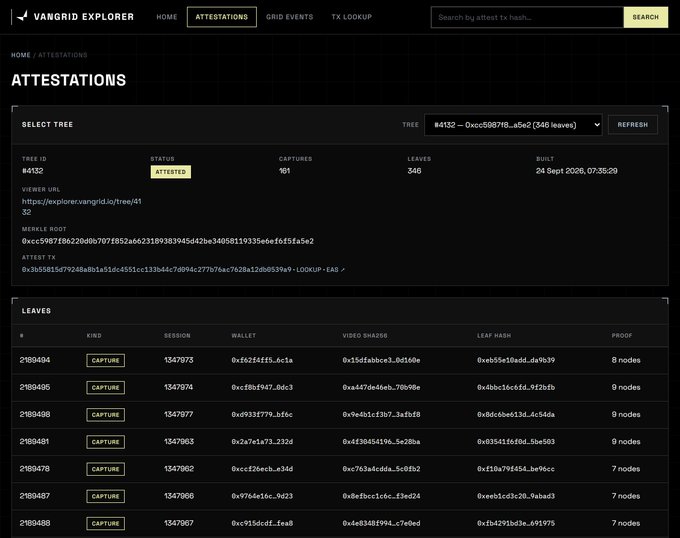This screenshot has height=538, width=680.
Task: Select the Attestations nav tab
Action: tap(222, 17)
